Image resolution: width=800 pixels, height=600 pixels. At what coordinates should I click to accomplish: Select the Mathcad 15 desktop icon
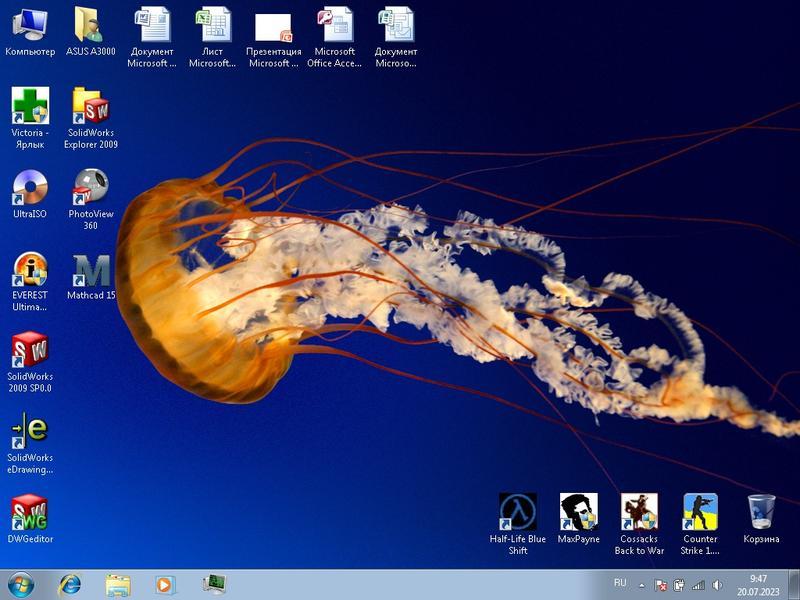(91, 270)
